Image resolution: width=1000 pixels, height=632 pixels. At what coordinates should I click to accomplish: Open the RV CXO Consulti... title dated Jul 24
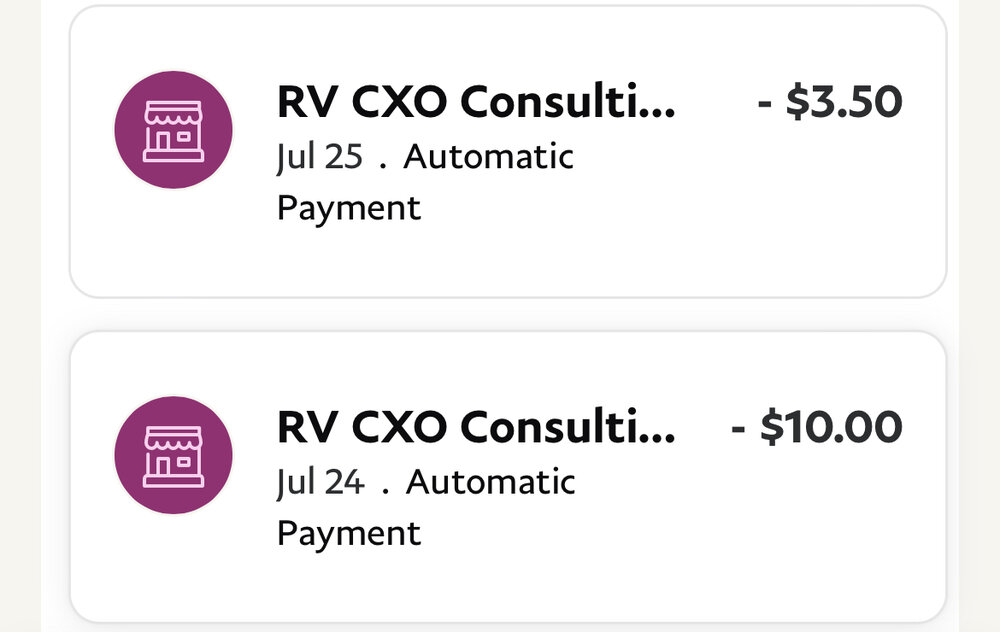[476, 428]
